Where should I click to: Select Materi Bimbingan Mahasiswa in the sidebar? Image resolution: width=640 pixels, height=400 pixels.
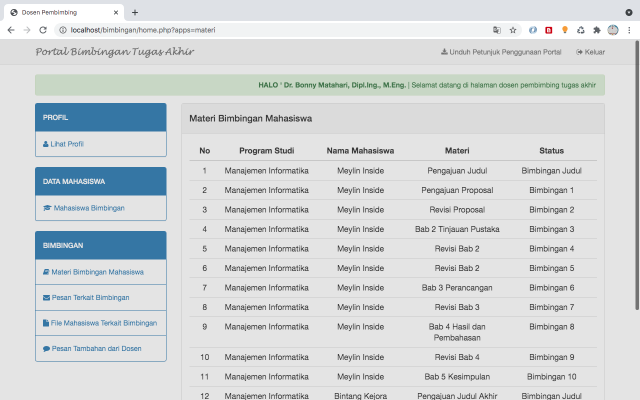pos(97,272)
